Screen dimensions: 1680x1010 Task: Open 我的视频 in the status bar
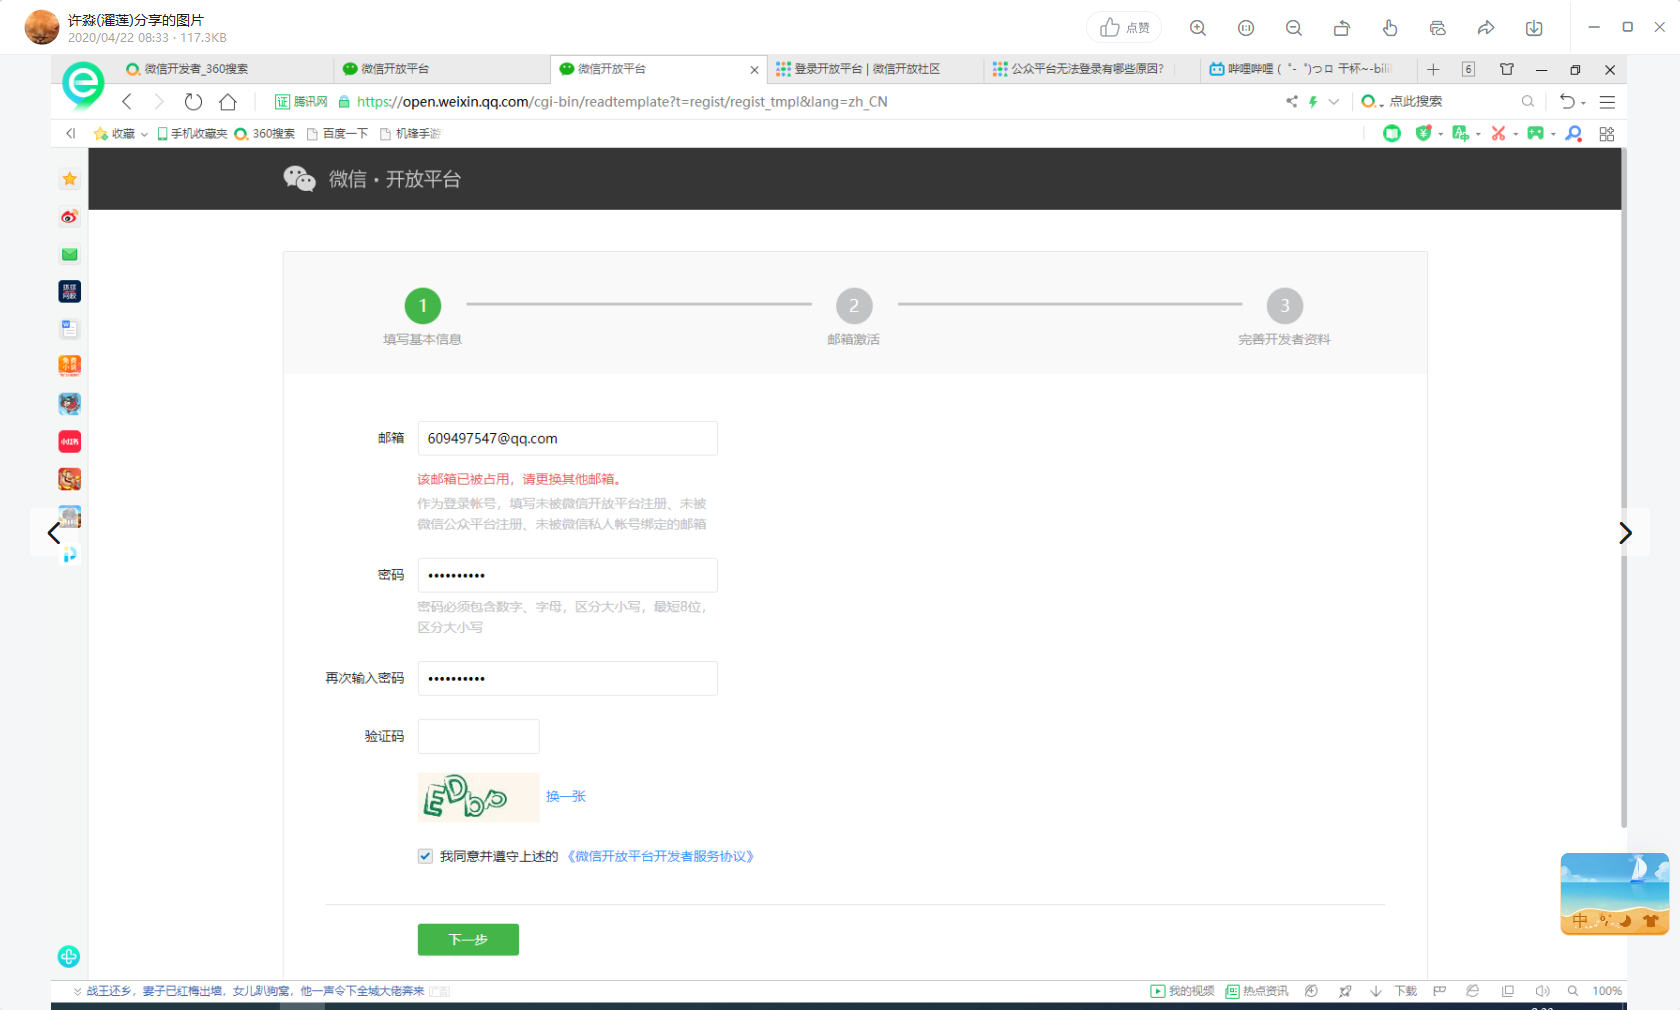click(1182, 991)
